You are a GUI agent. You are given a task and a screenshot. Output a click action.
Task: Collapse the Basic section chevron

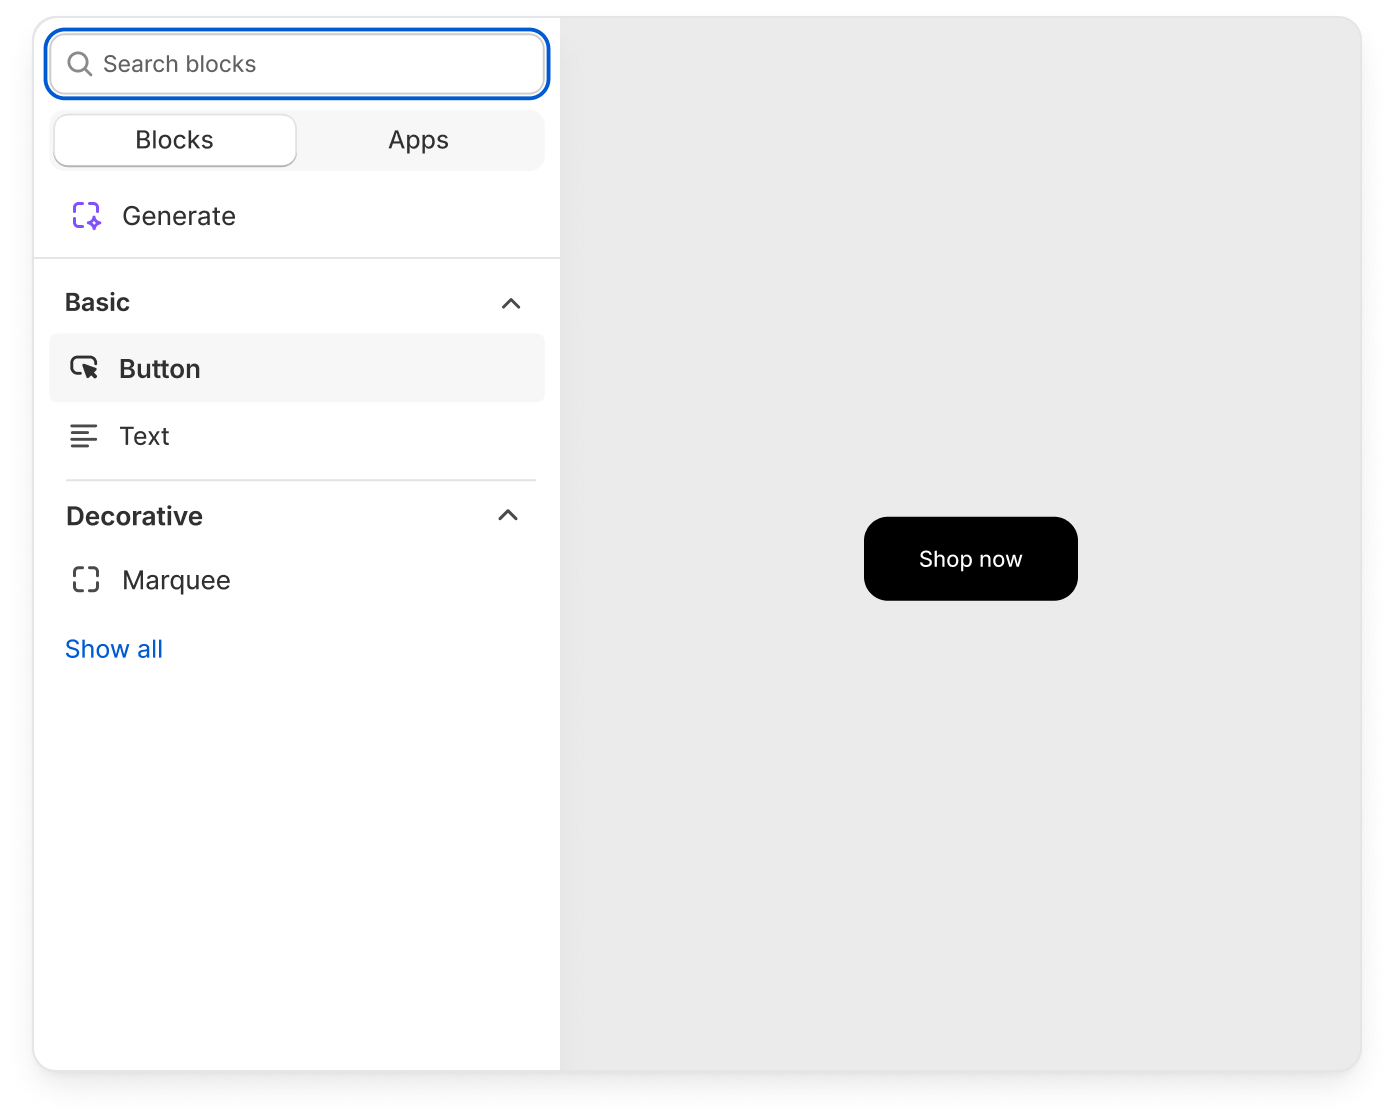pos(511,303)
